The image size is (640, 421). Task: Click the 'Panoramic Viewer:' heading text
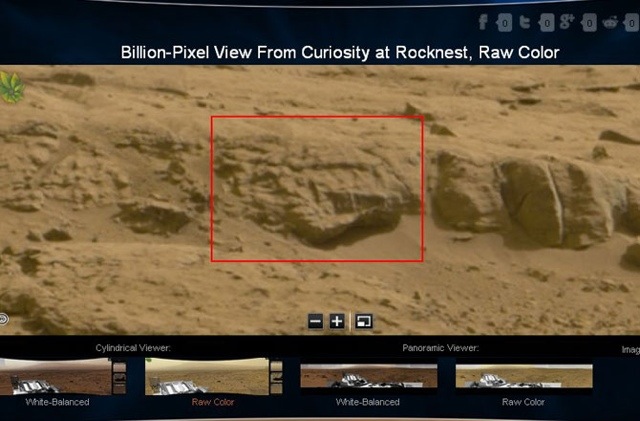coord(440,348)
